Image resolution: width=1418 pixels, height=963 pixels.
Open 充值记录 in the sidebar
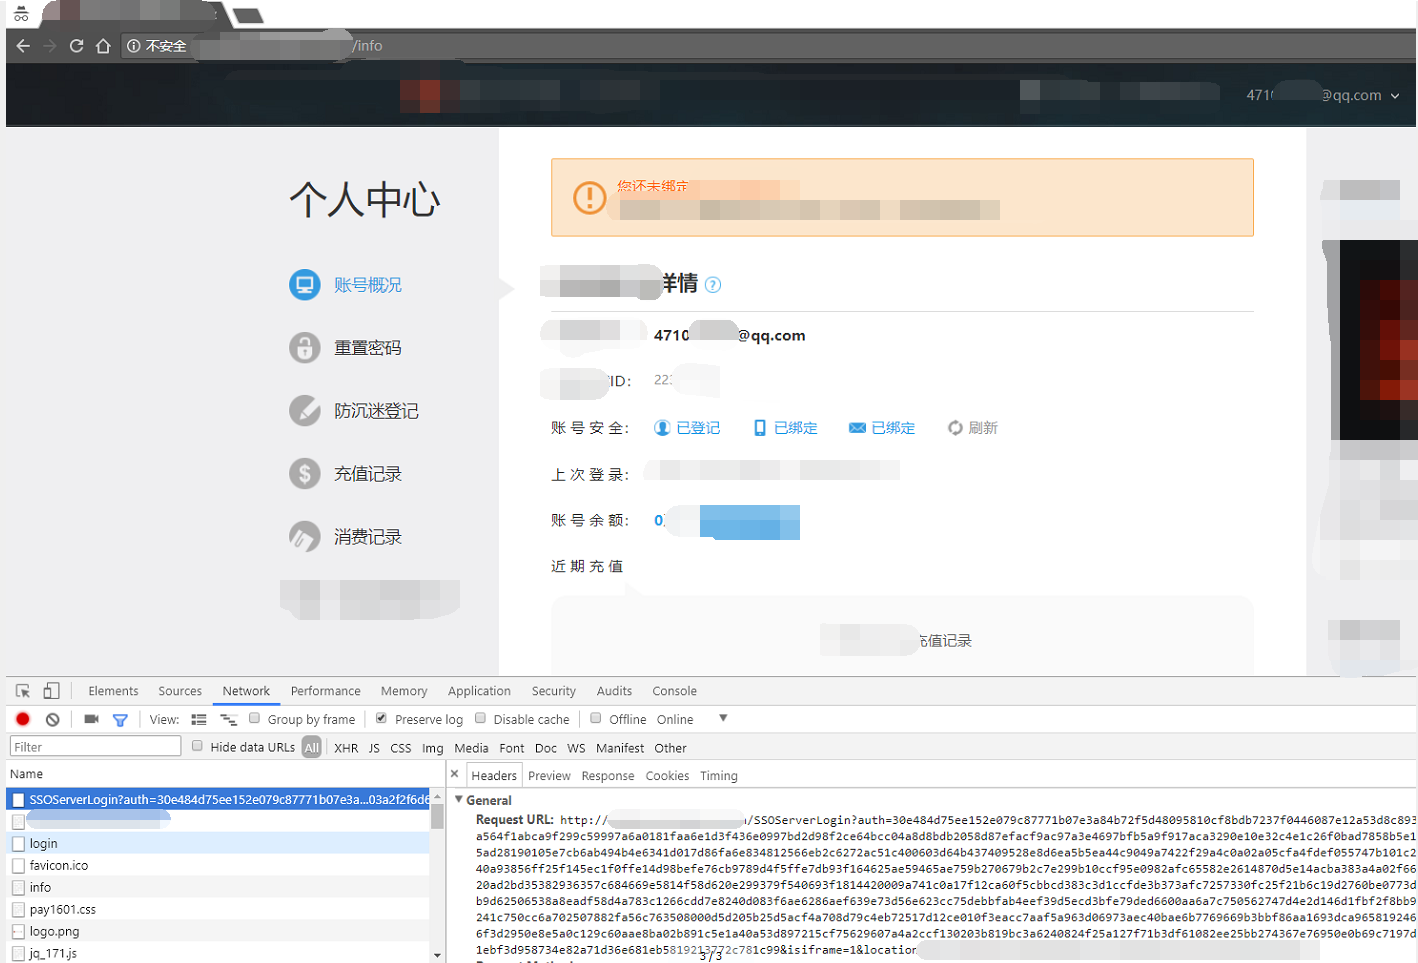coord(368,474)
